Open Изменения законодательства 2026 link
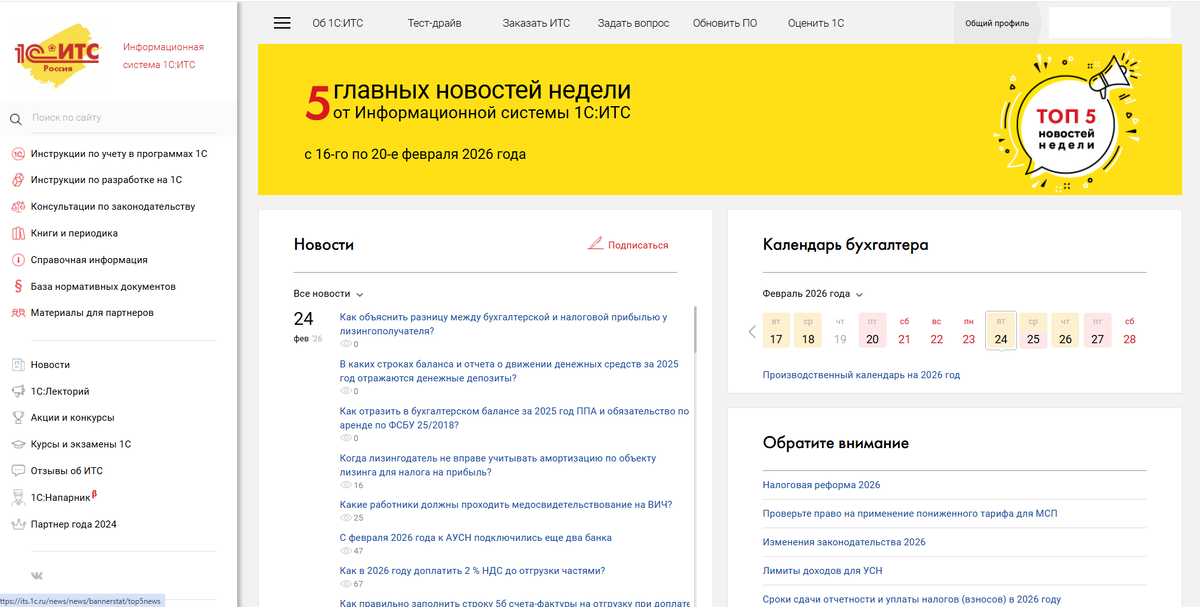Image resolution: width=1200 pixels, height=607 pixels. (x=844, y=542)
